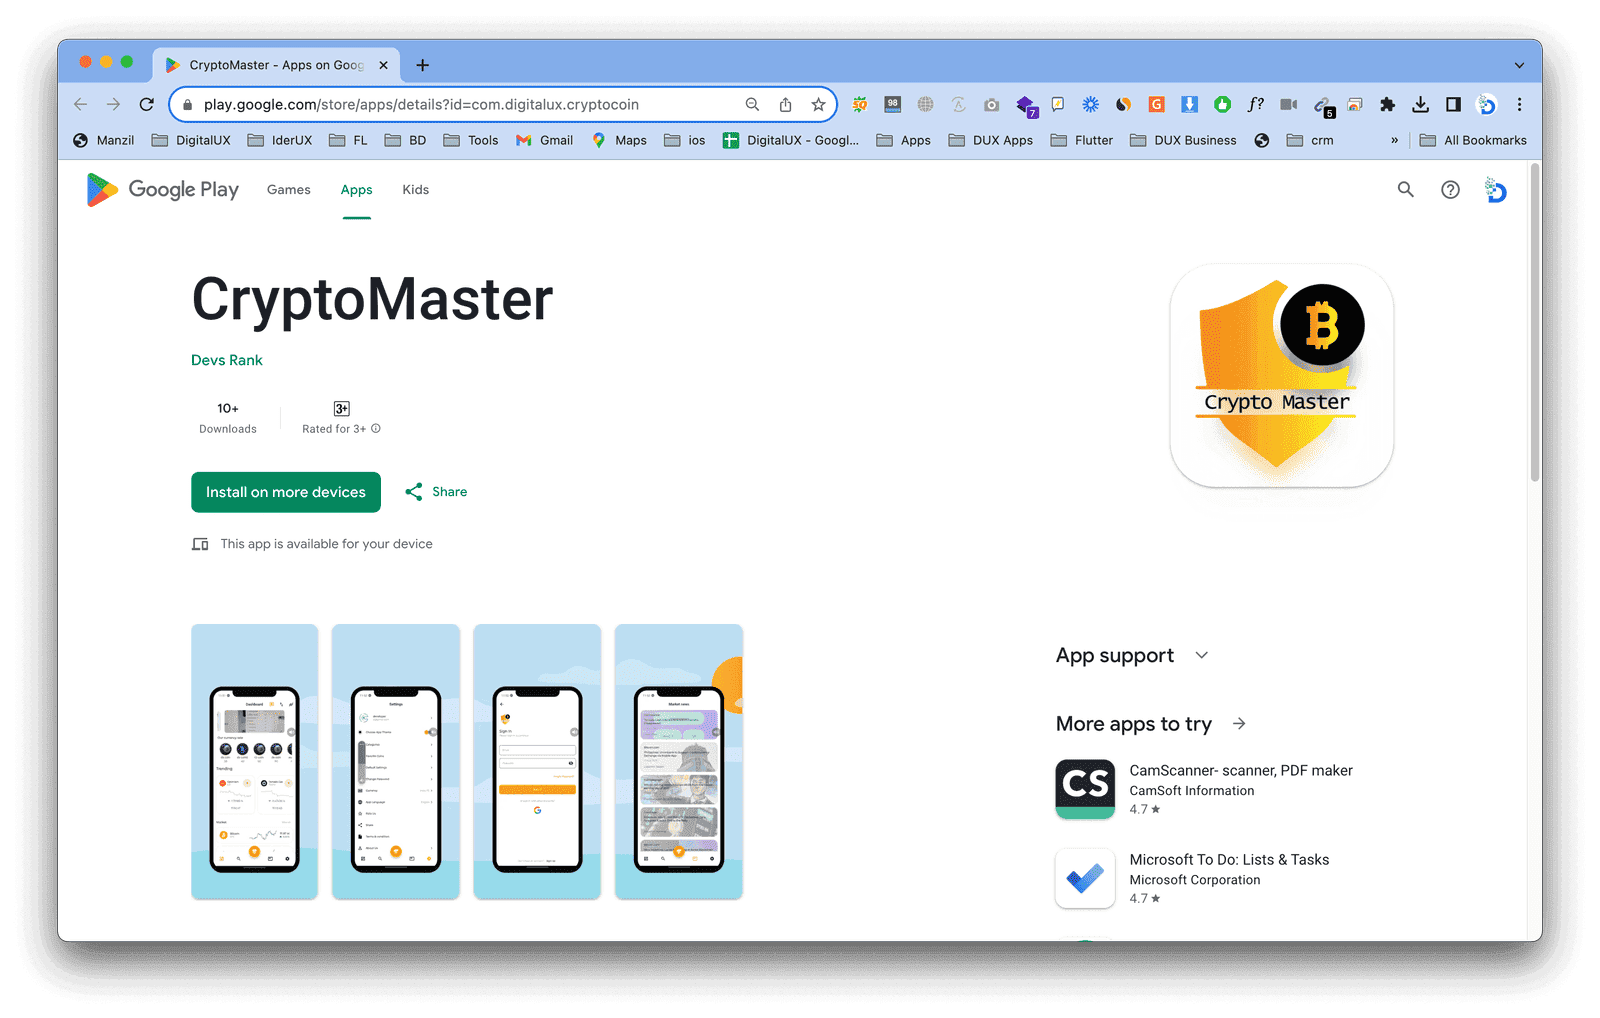
Task: Open the CamScanner app icon
Action: pos(1085,789)
